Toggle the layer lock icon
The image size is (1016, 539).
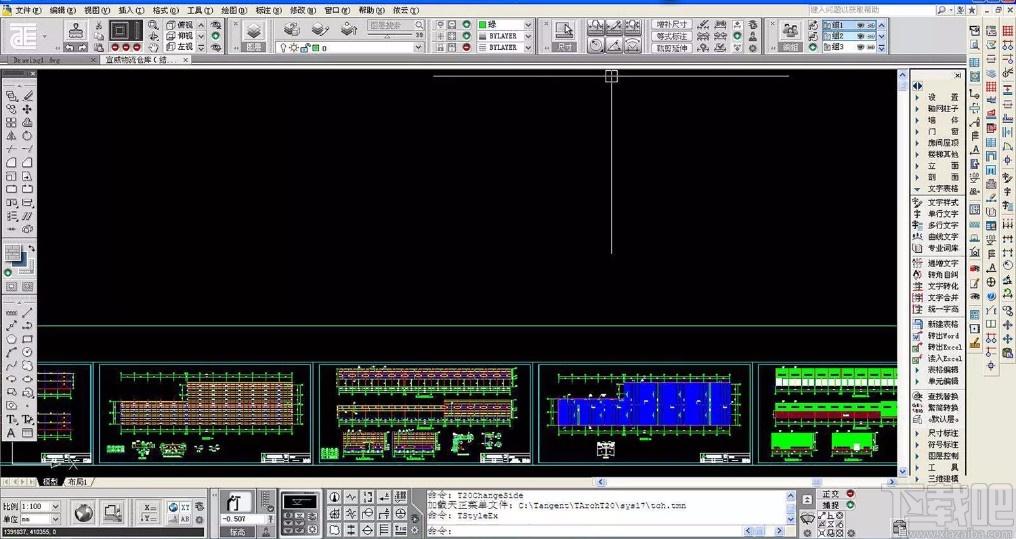pyautogui.click(x=305, y=48)
